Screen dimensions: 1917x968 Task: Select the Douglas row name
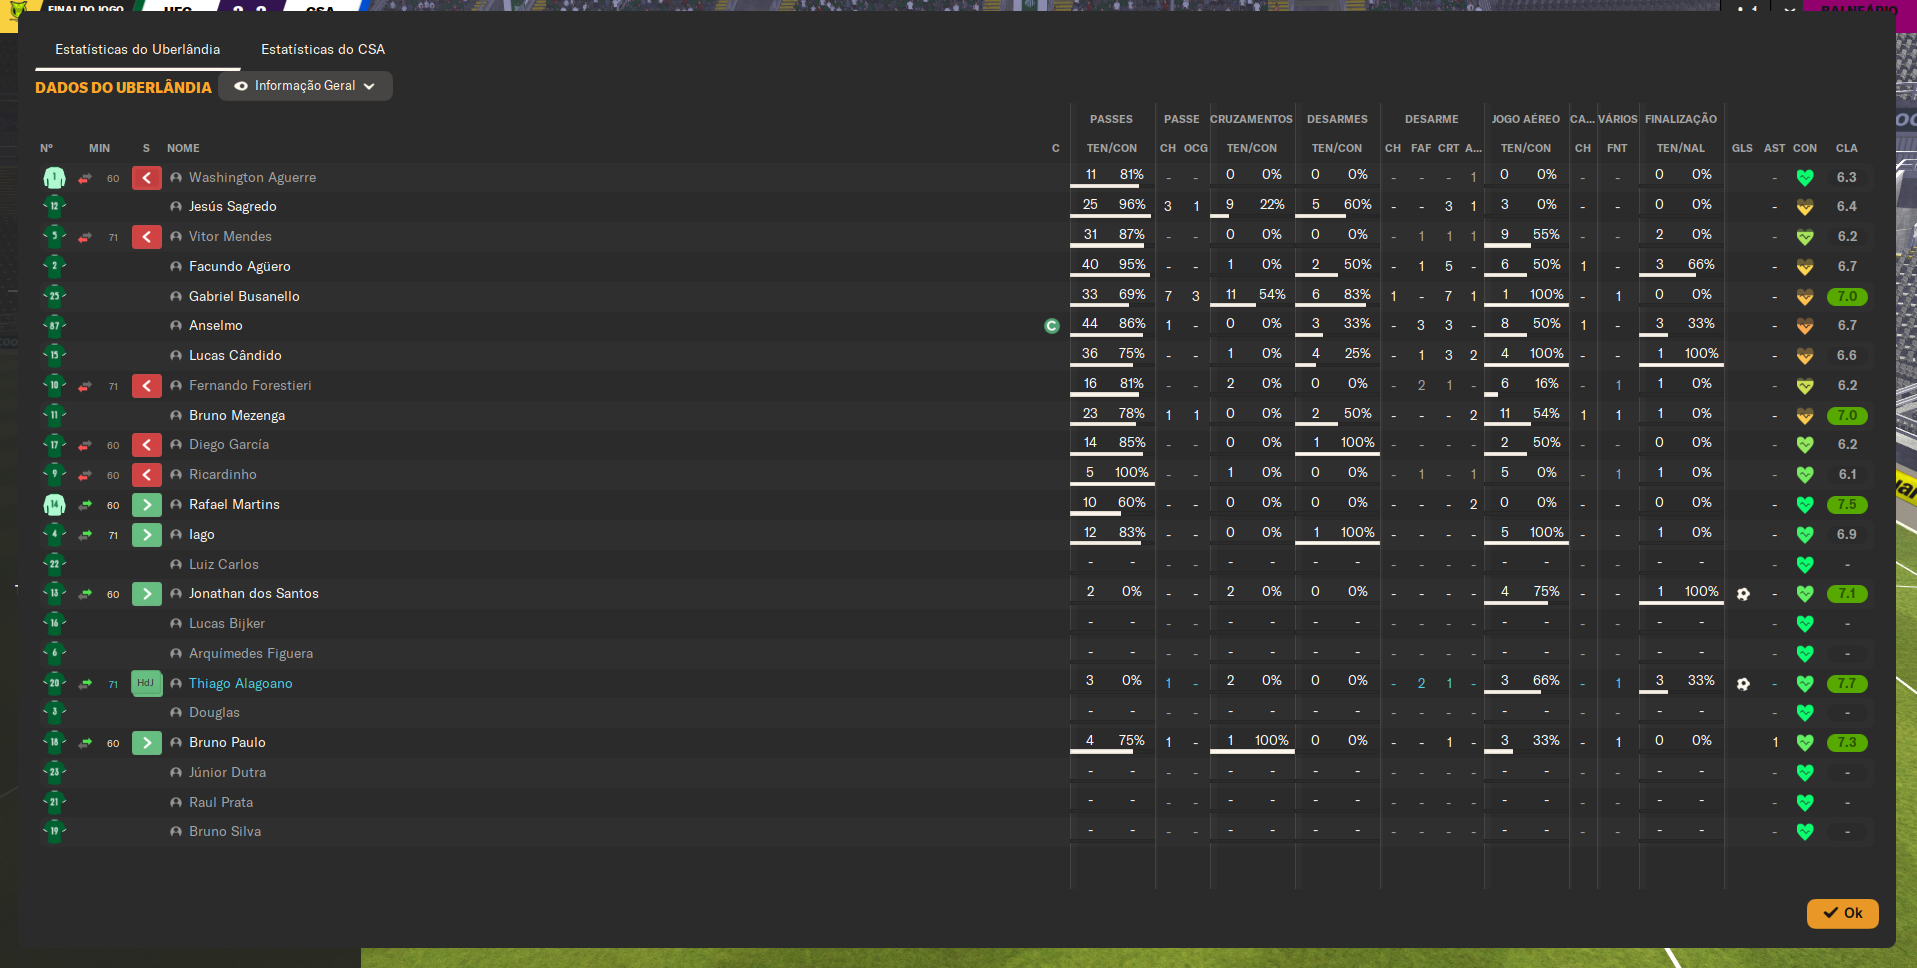pos(214,713)
